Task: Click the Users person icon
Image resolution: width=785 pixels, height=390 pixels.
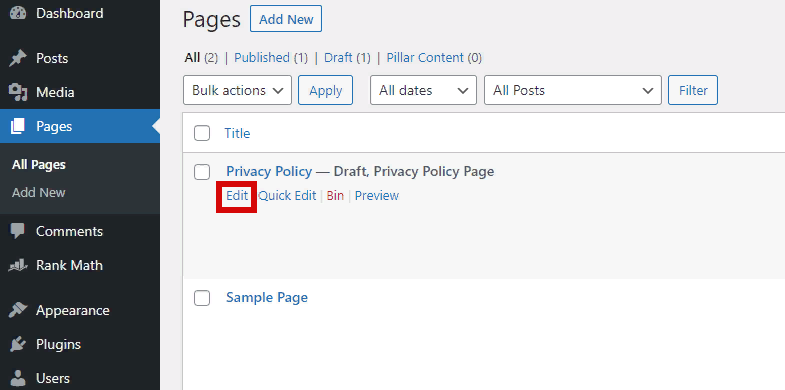Action: tap(18, 378)
